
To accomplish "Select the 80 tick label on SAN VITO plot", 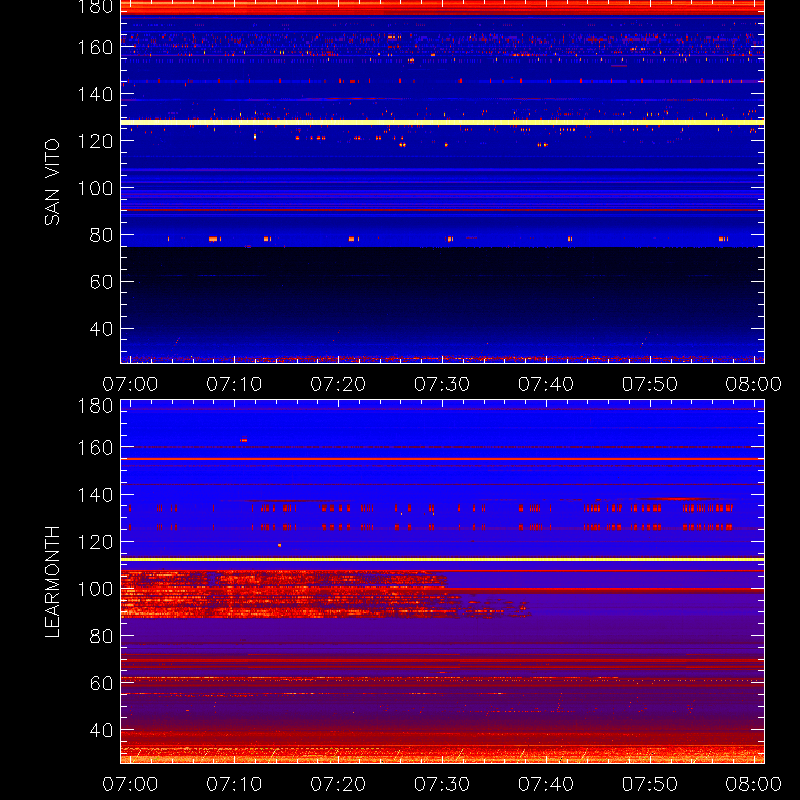I will (101, 235).
